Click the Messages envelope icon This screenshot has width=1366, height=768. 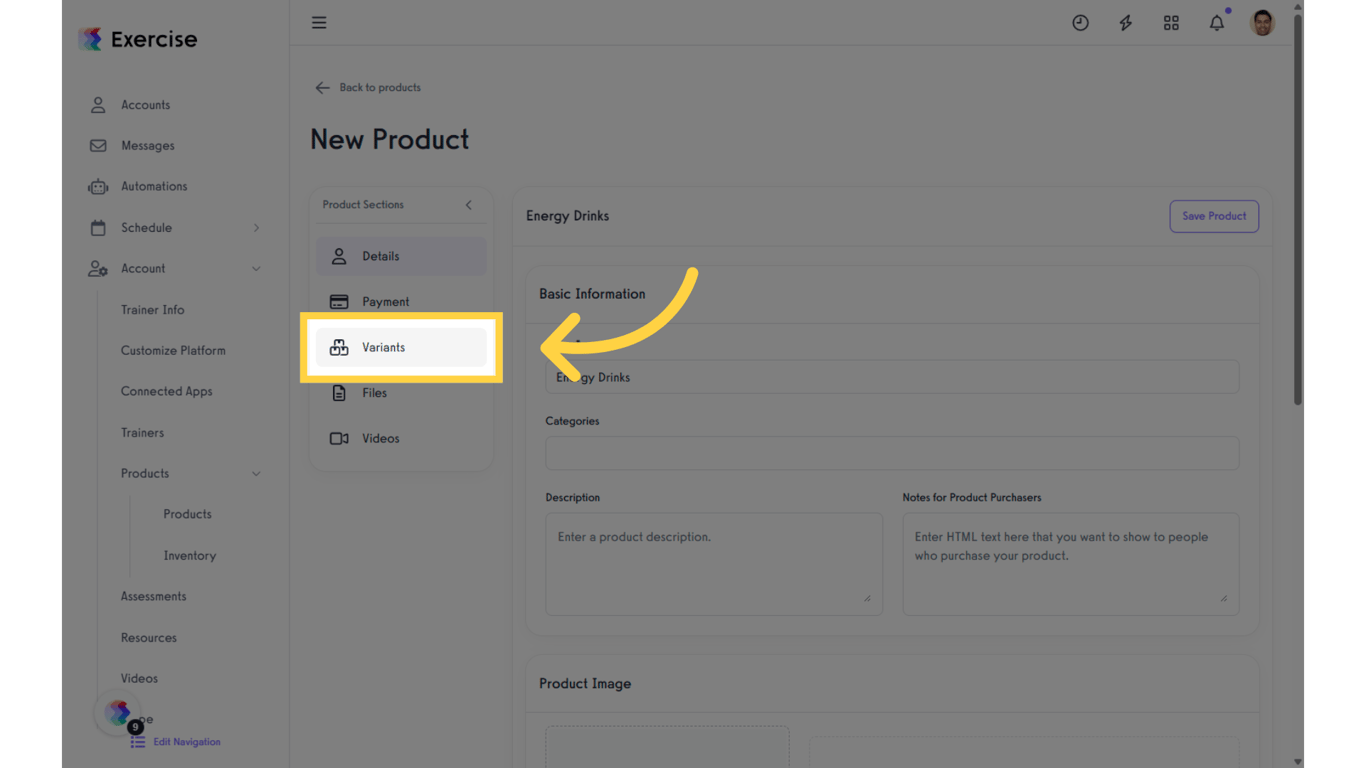[x=98, y=146]
